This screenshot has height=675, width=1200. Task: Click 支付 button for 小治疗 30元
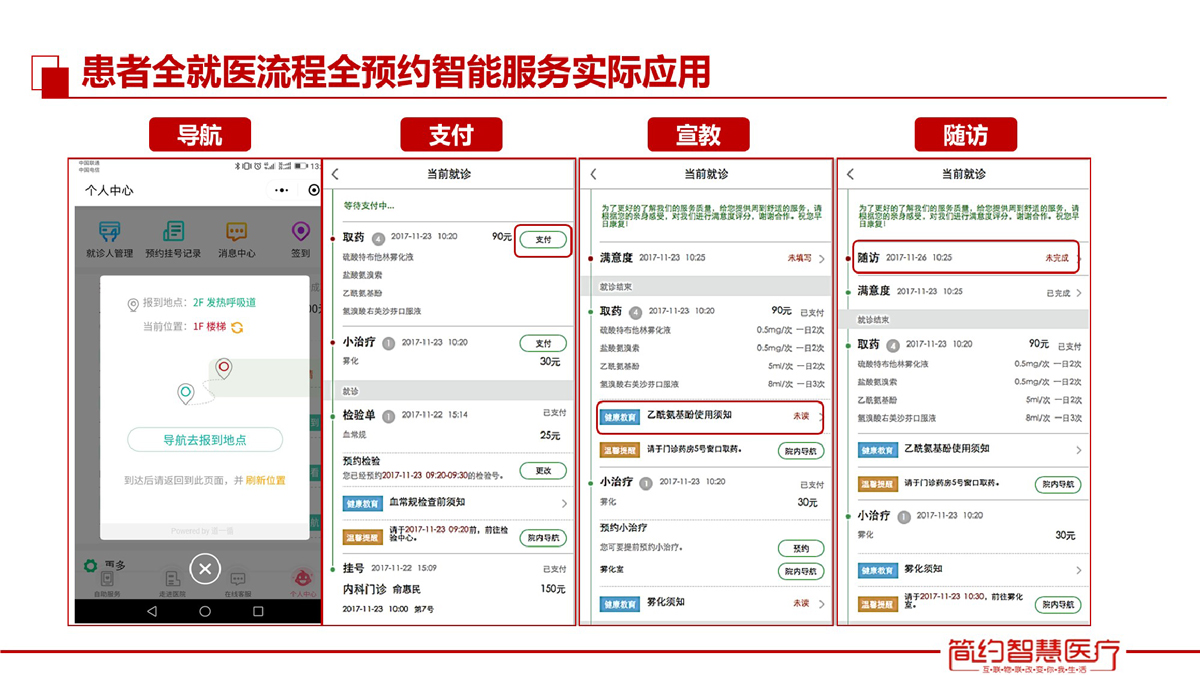(543, 343)
